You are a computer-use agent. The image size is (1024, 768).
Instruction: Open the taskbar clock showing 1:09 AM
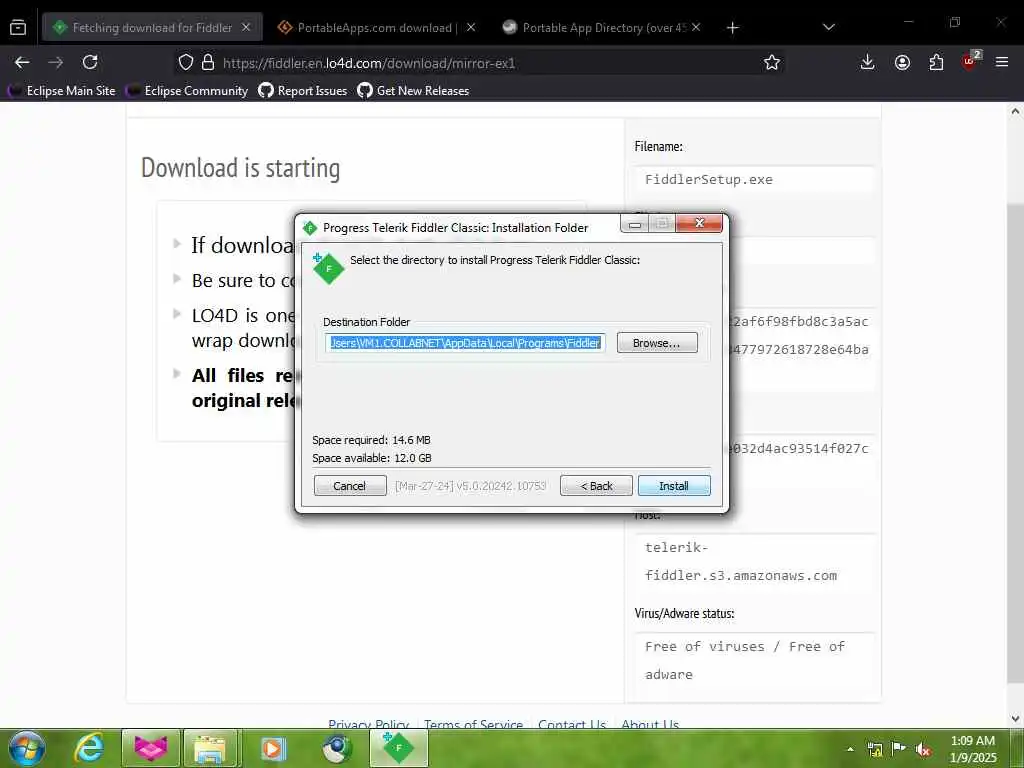pos(973,749)
